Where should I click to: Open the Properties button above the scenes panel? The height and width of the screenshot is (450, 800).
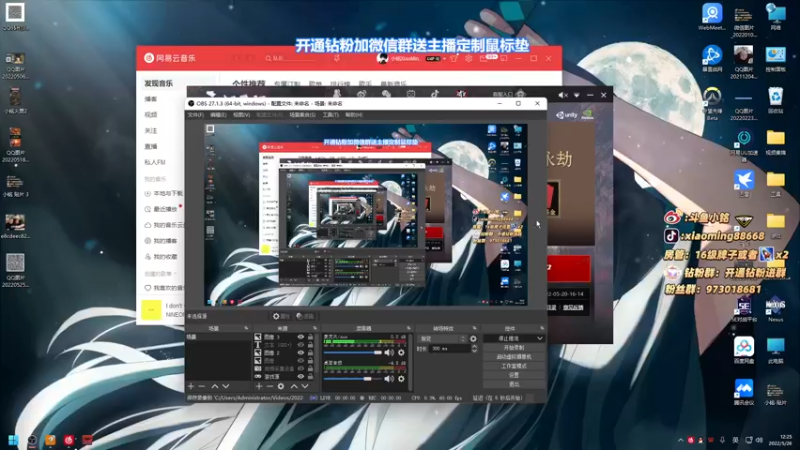point(281,316)
